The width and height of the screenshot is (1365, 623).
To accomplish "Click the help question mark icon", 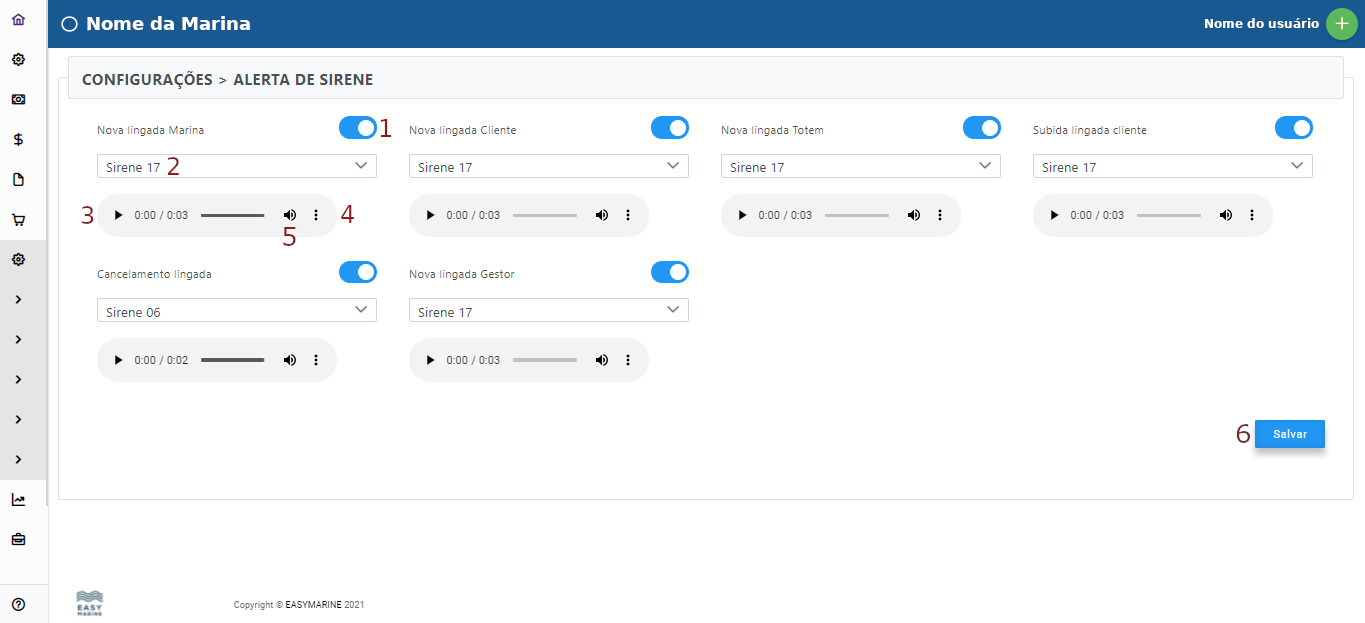I will (x=18, y=604).
